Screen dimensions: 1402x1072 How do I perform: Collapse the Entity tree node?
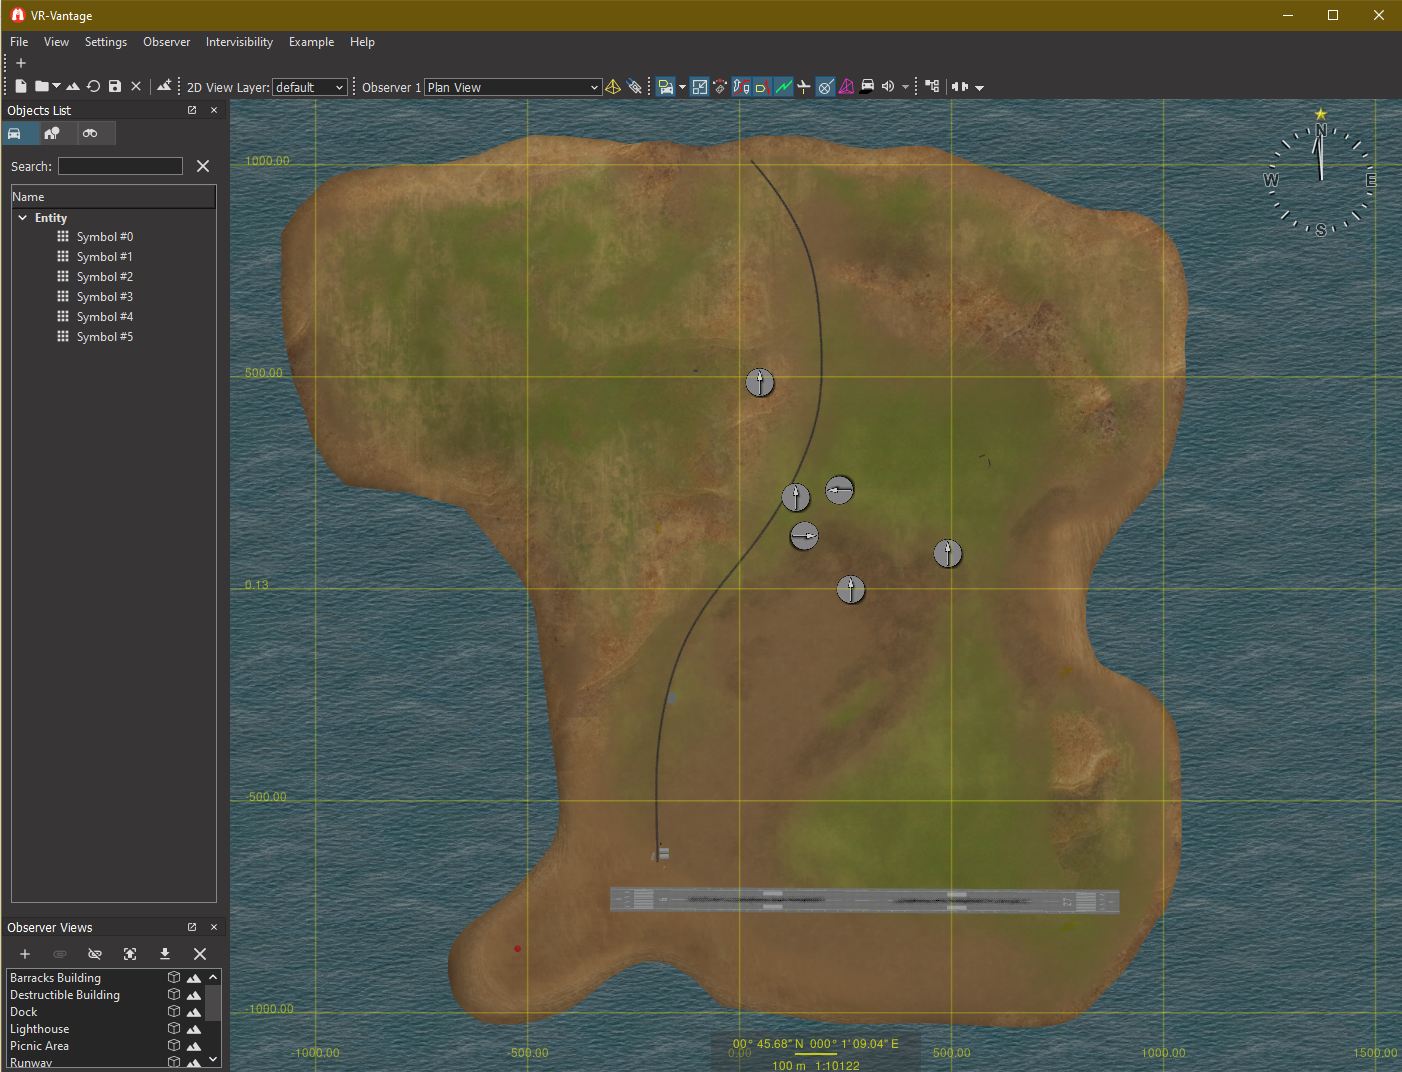23,217
